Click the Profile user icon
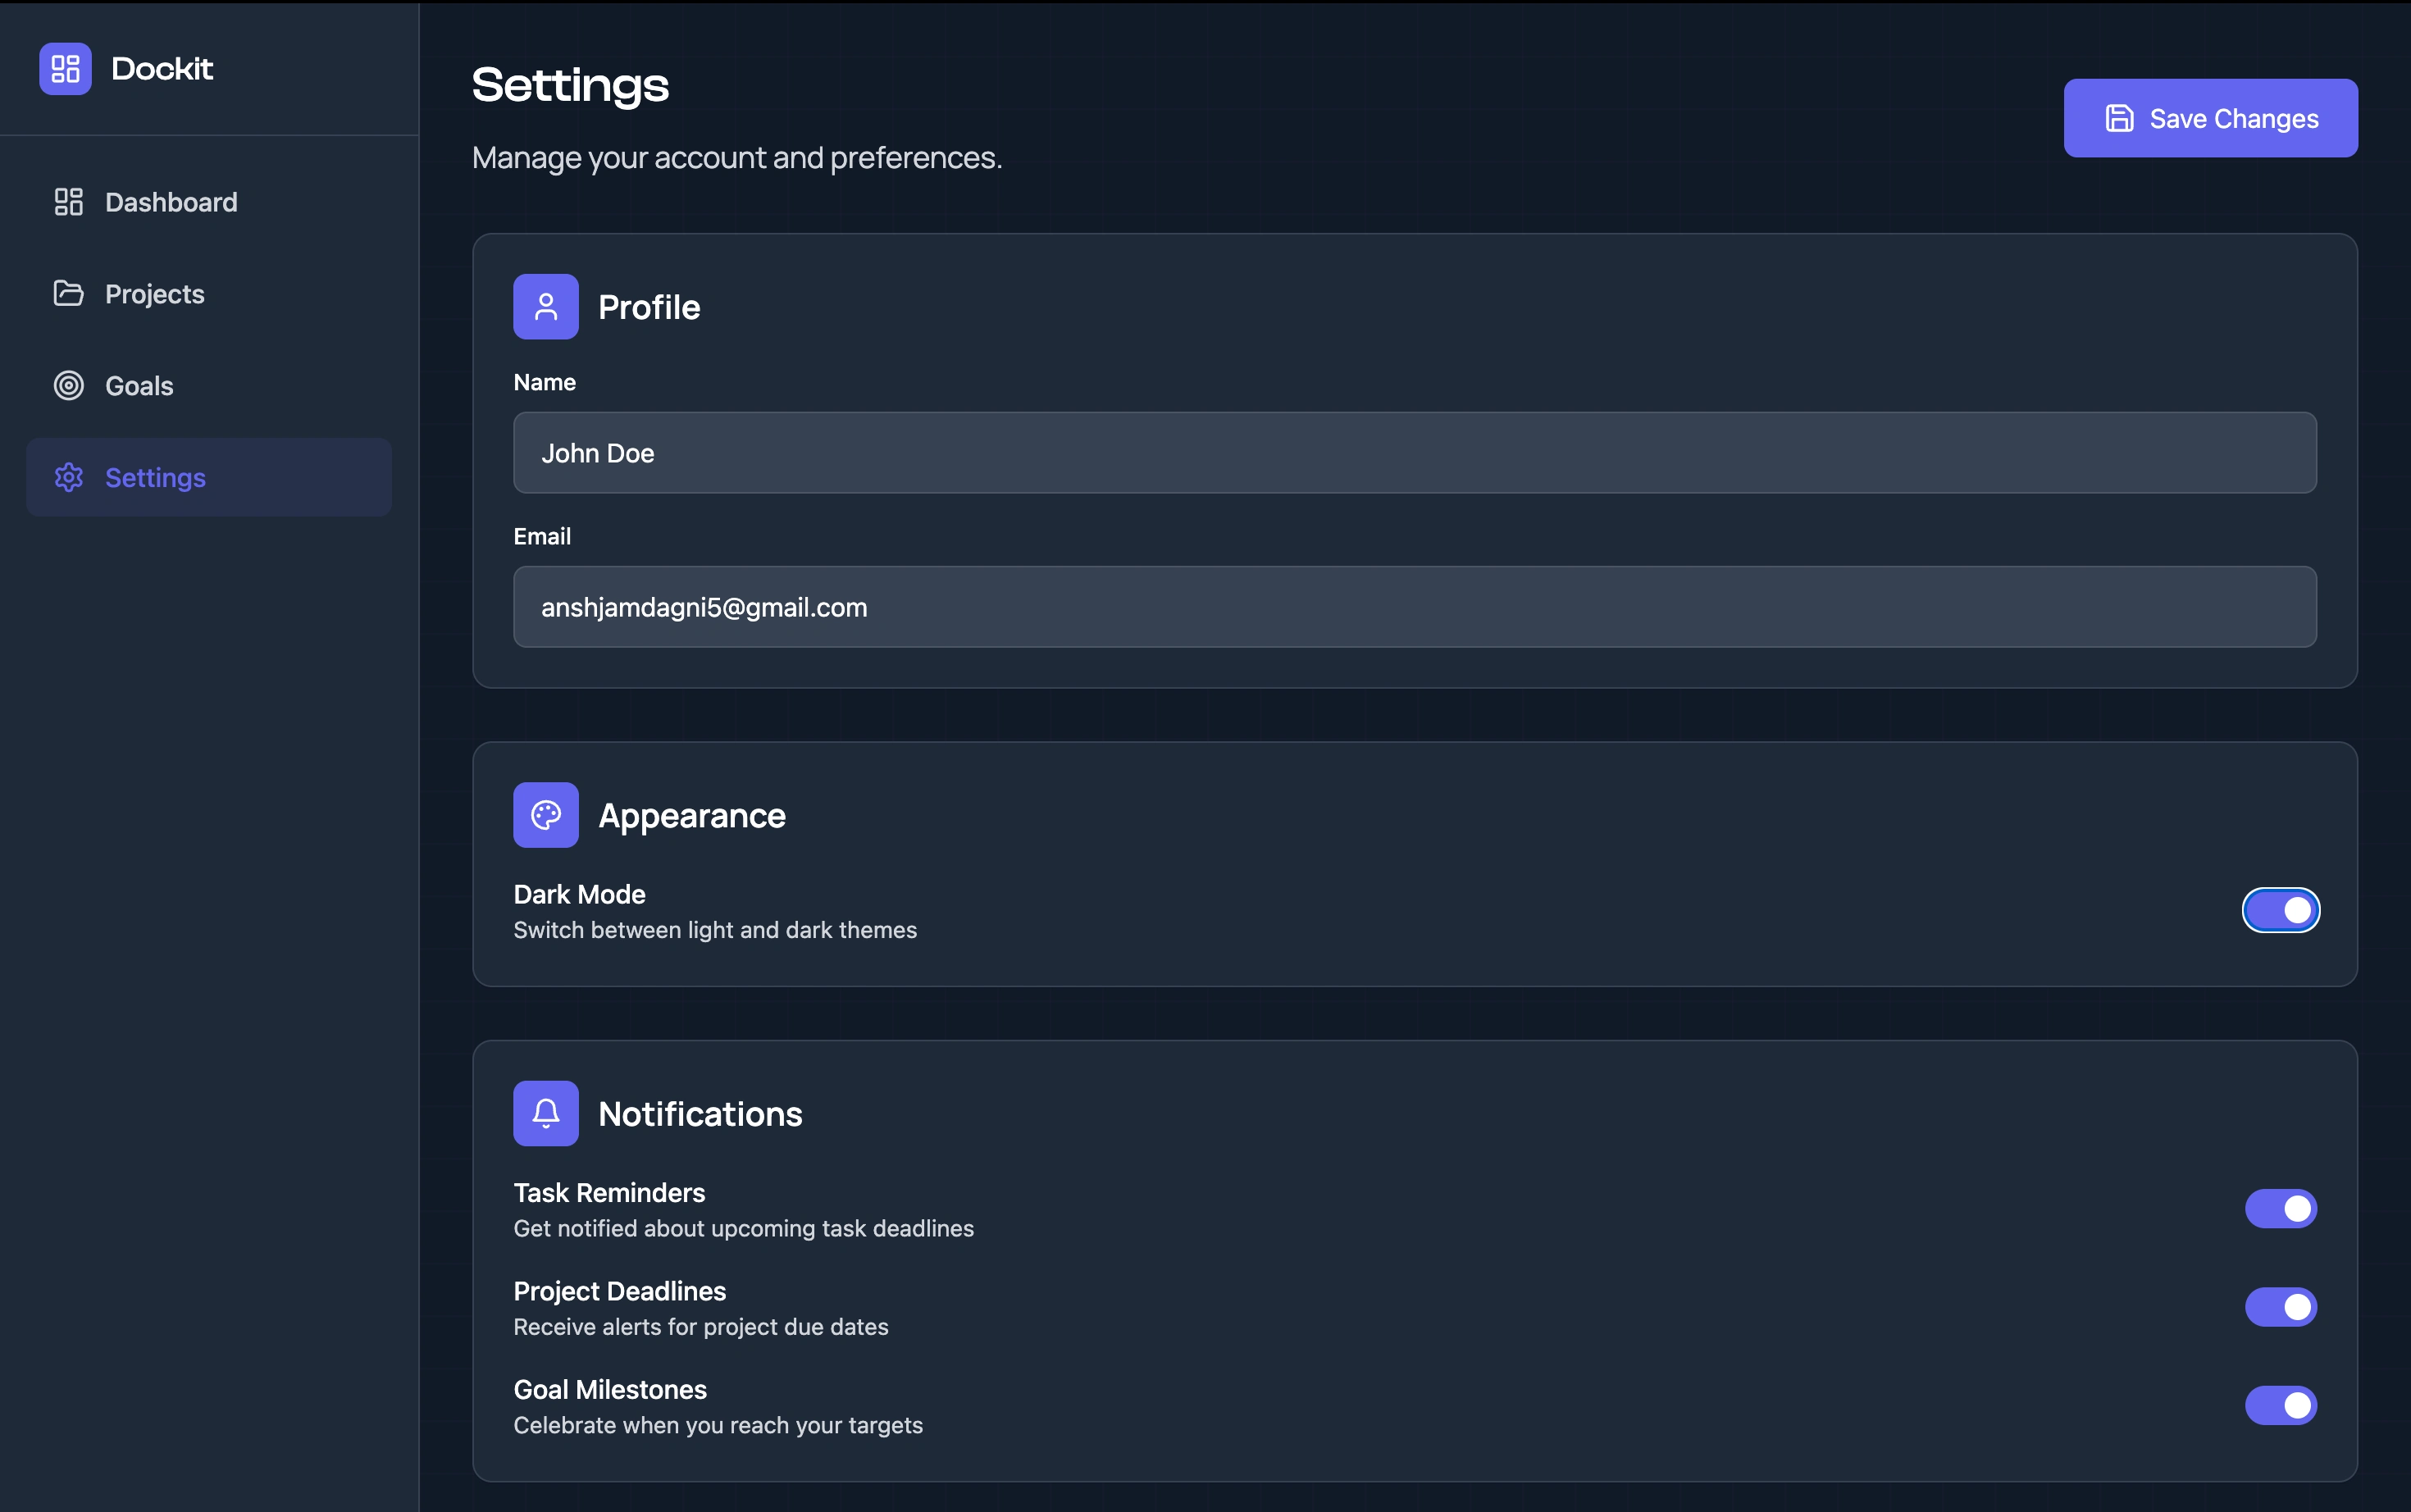2411x1512 pixels. (546, 307)
